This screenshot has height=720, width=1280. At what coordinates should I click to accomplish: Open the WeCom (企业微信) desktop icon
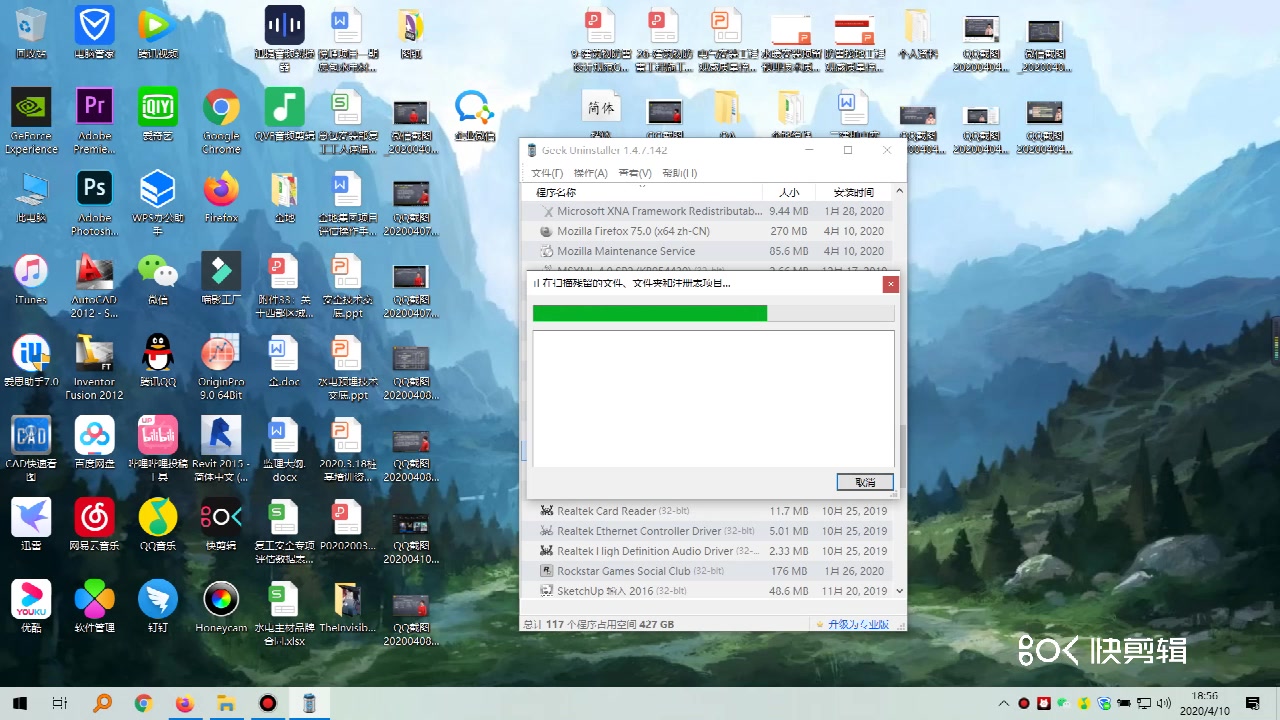pos(474,113)
